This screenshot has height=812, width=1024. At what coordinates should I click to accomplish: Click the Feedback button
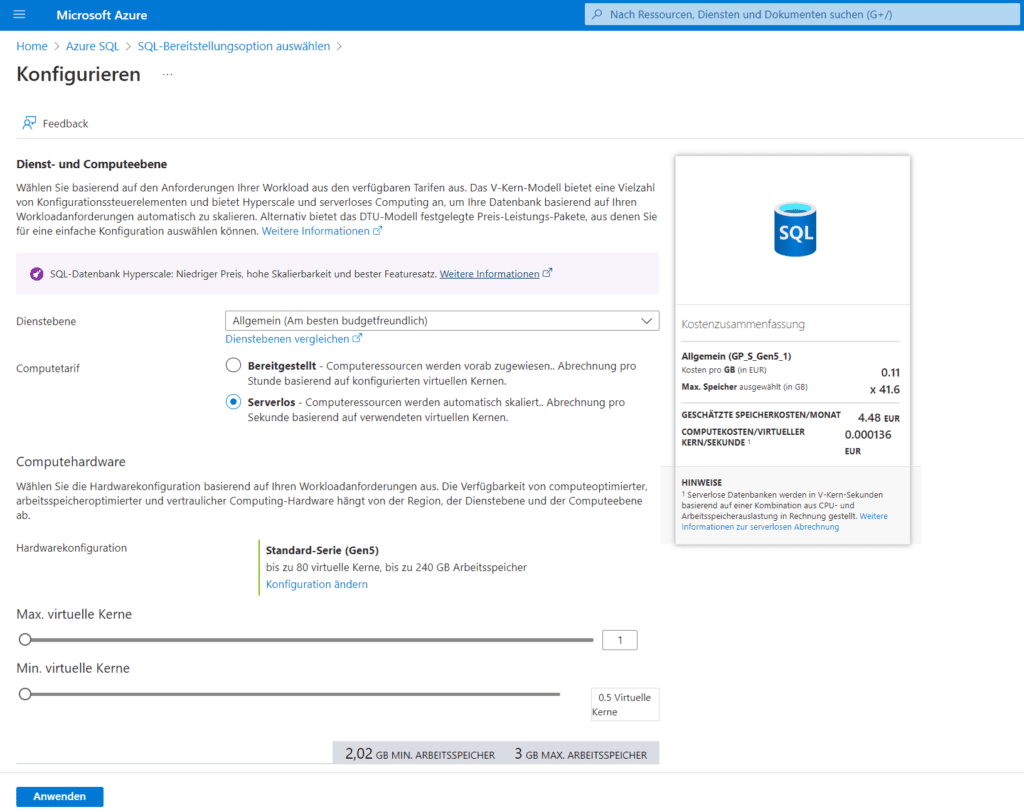coord(56,123)
